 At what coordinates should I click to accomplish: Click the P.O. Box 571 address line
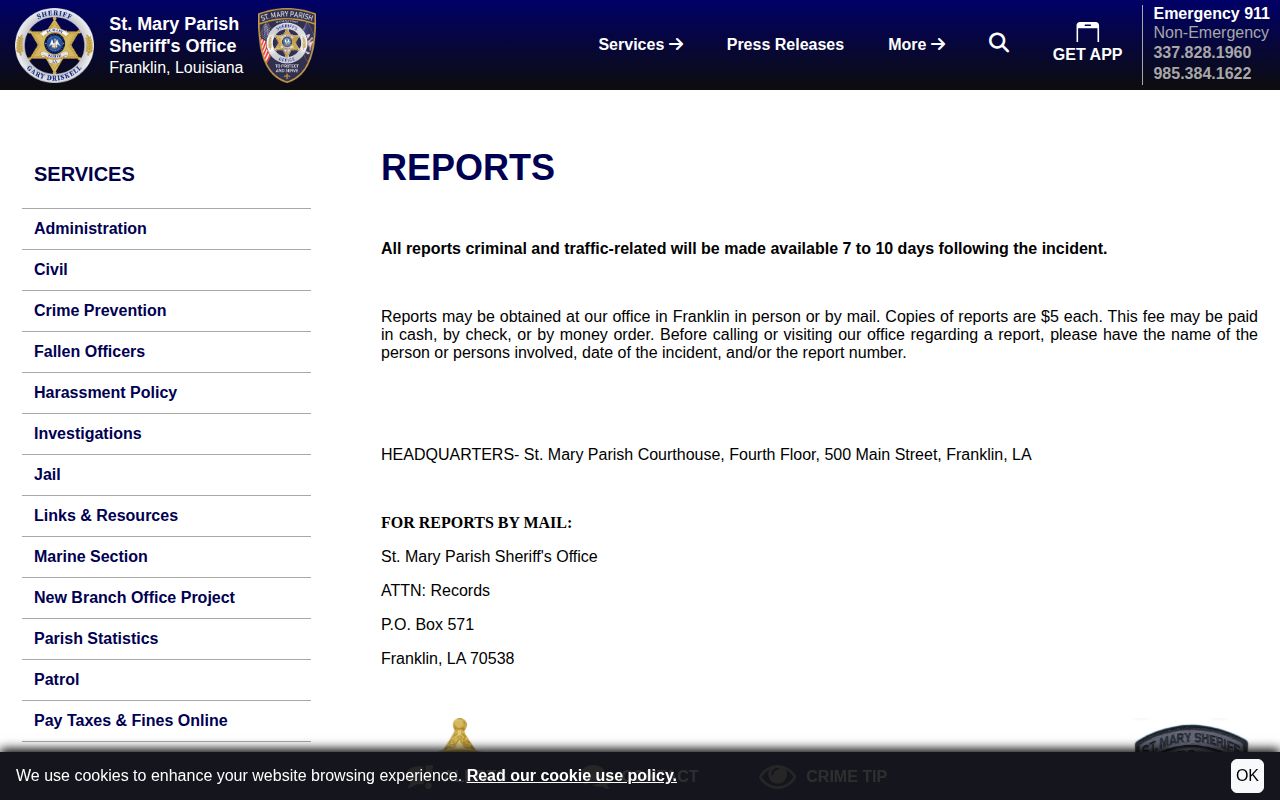[x=427, y=624]
